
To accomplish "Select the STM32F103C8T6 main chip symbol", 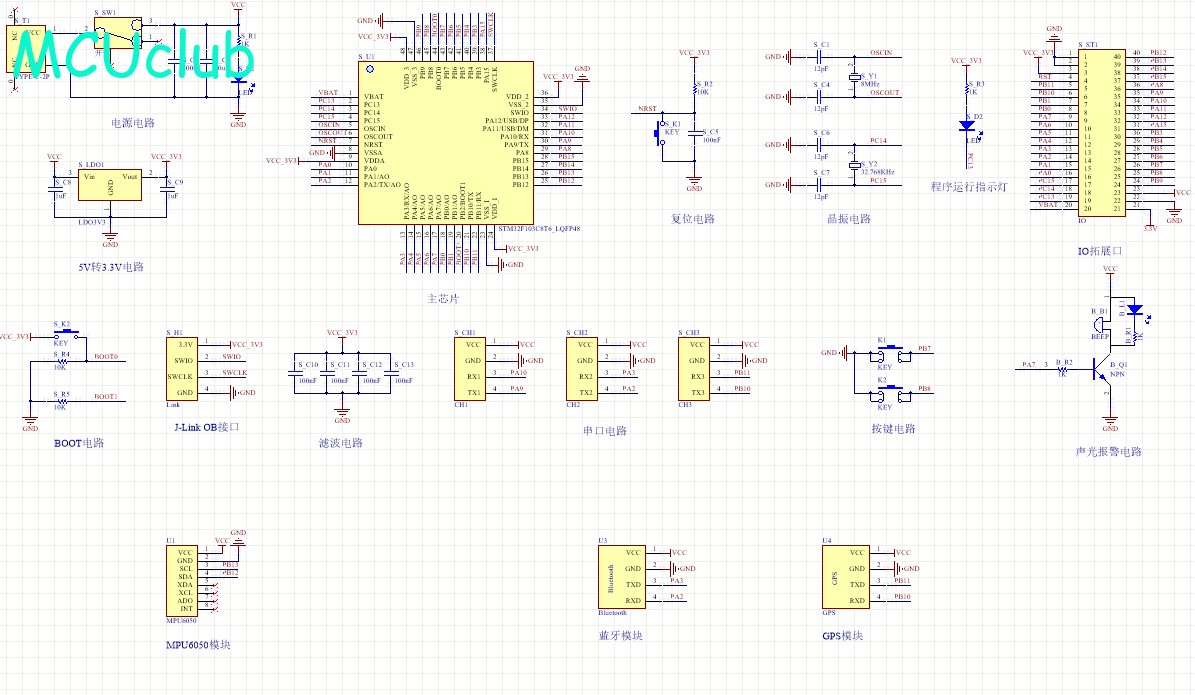I will pyautogui.click(x=446, y=143).
